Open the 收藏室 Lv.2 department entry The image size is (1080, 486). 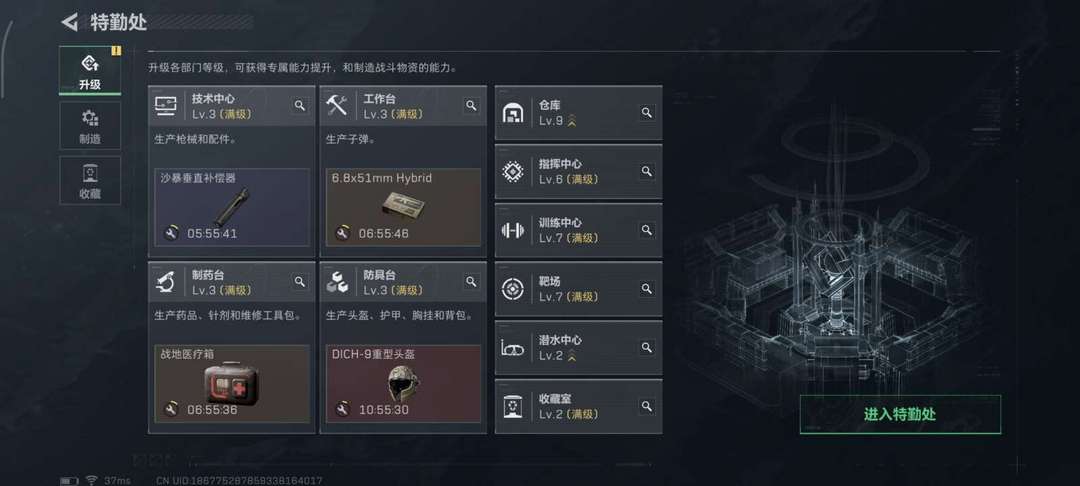pos(579,406)
